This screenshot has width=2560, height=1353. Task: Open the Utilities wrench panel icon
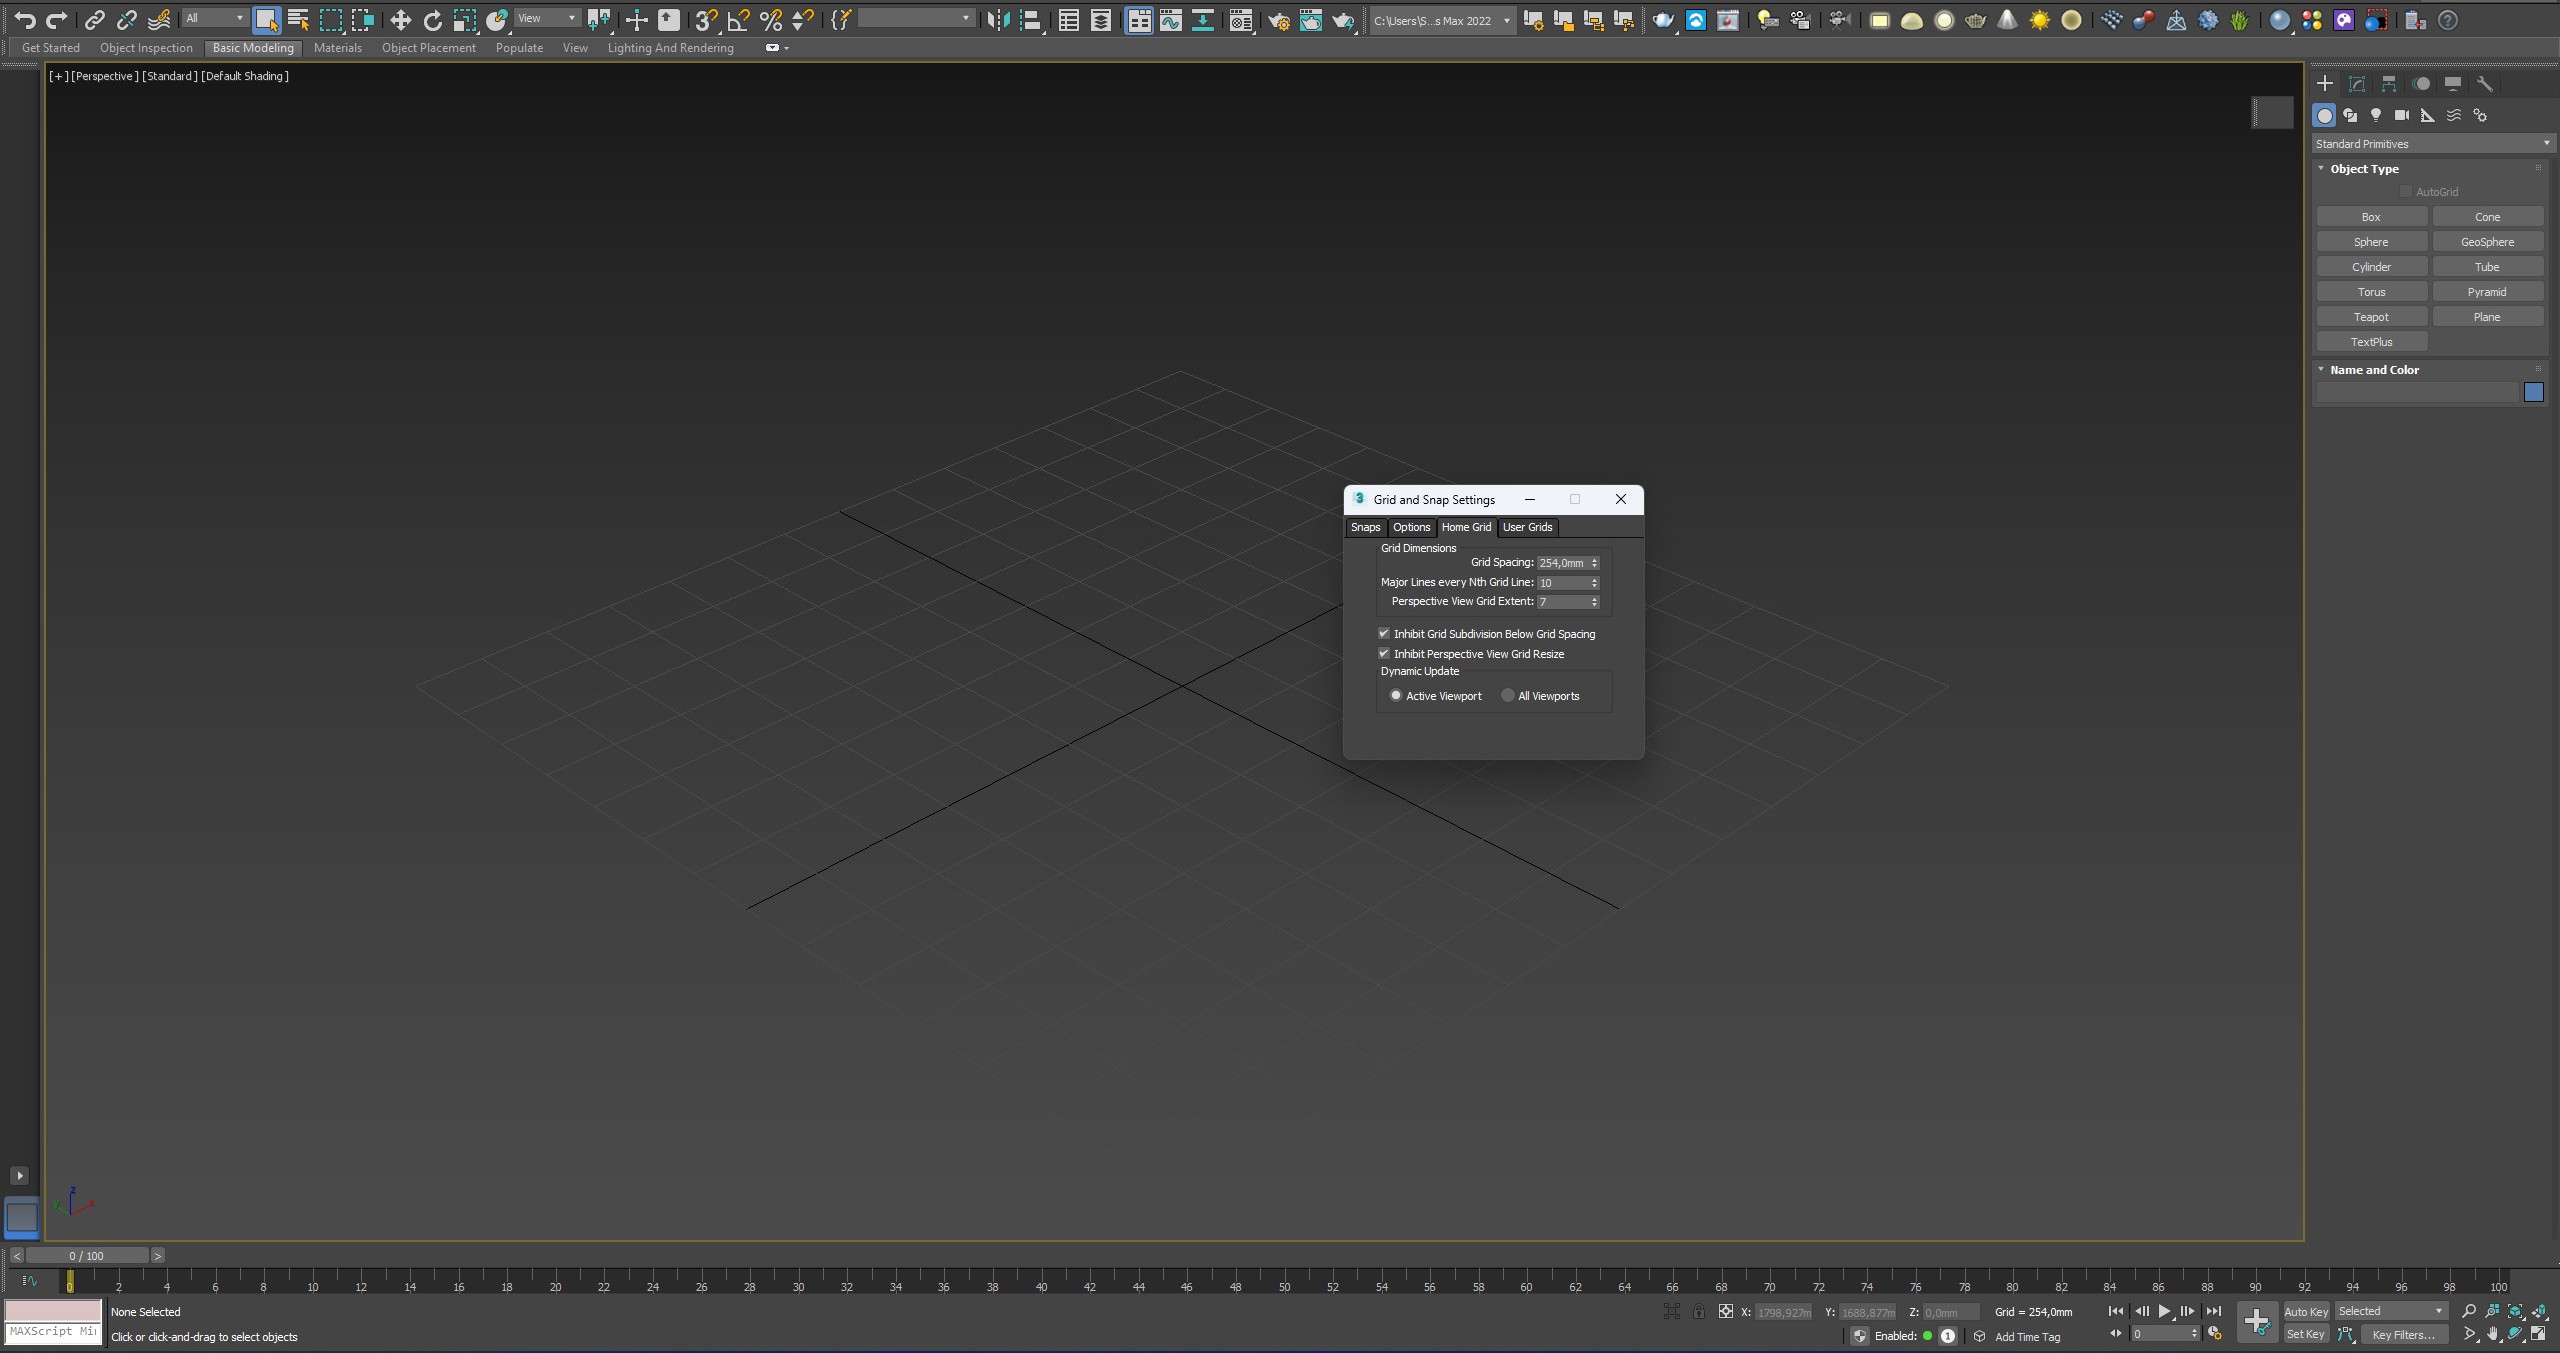tap(2484, 84)
